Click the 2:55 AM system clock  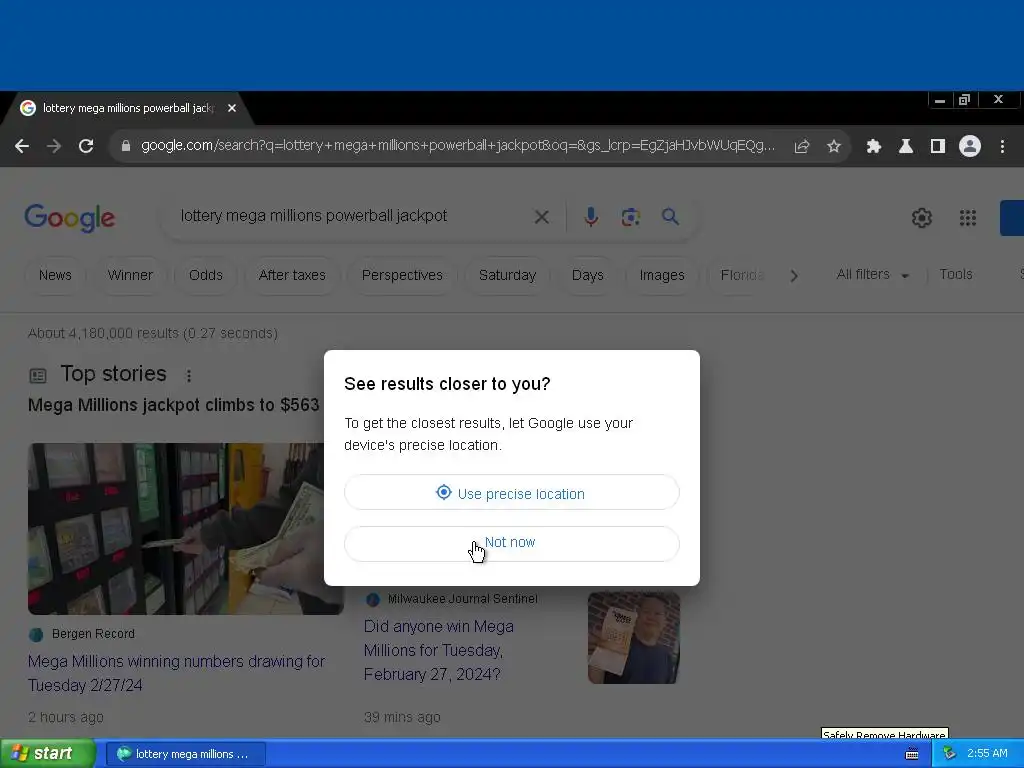click(987, 754)
